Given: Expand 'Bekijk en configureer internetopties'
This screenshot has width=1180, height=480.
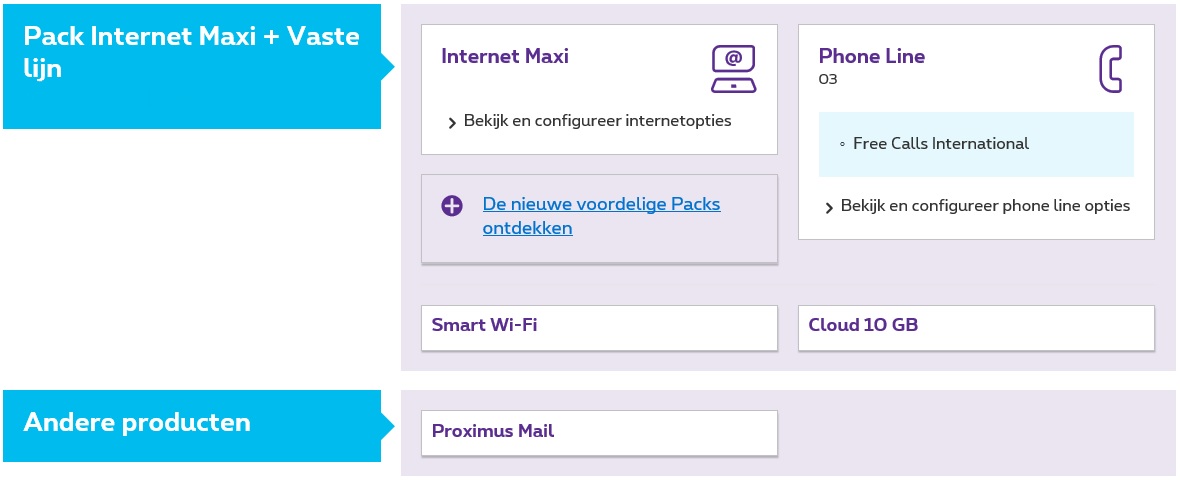Looking at the screenshot, I should click(x=597, y=121).
